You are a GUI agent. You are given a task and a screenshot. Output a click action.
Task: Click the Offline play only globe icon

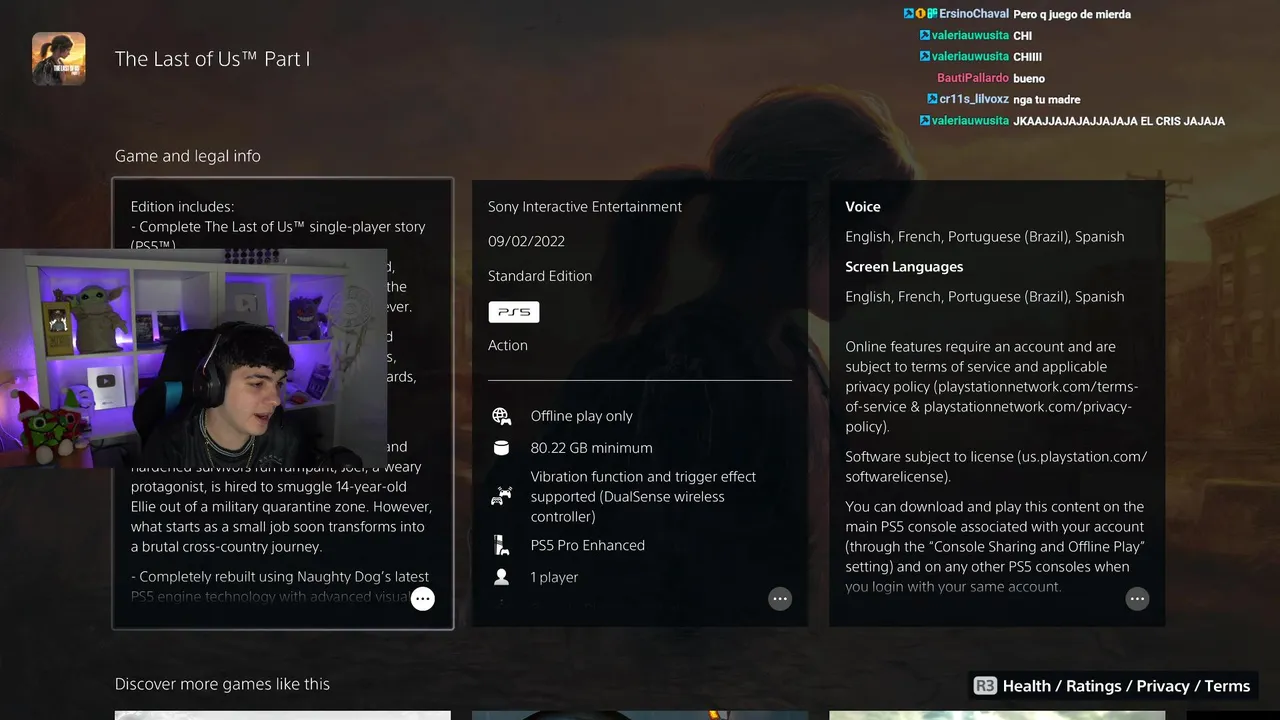tap(502, 416)
